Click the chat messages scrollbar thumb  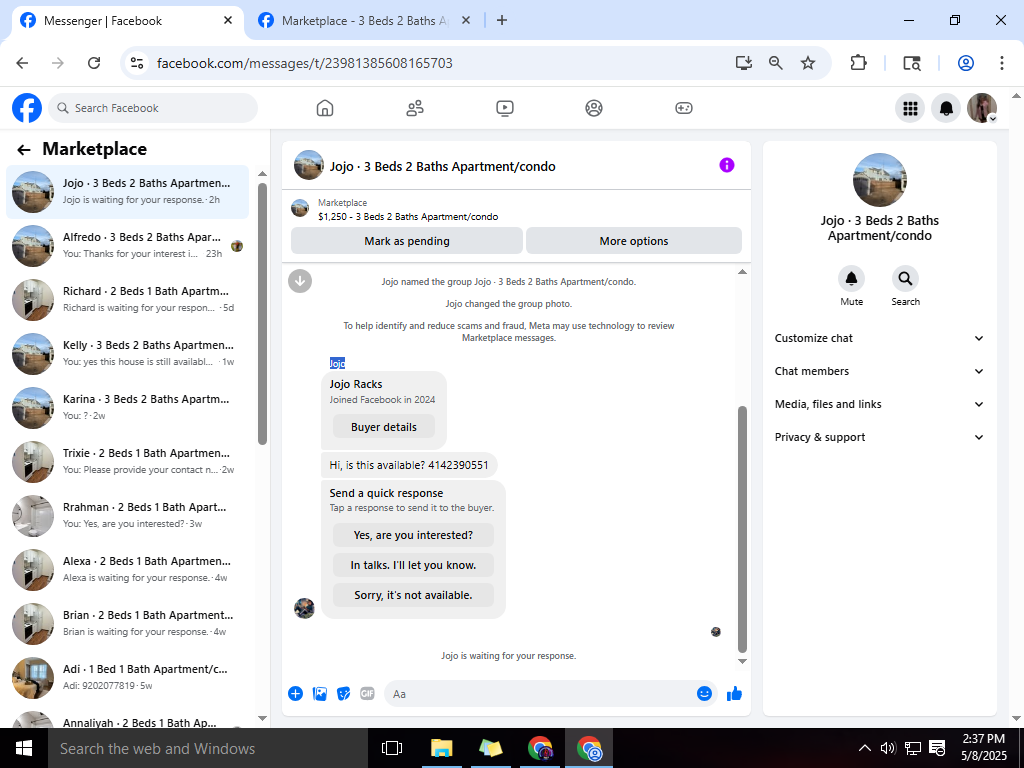[x=742, y=529]
